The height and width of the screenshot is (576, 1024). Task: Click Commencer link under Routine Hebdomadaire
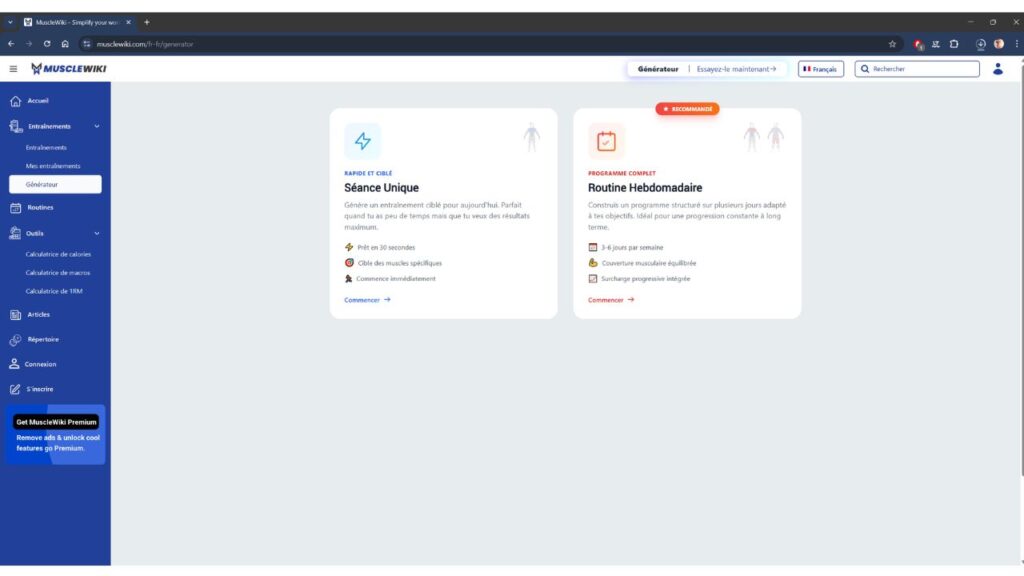coord(611,300)
